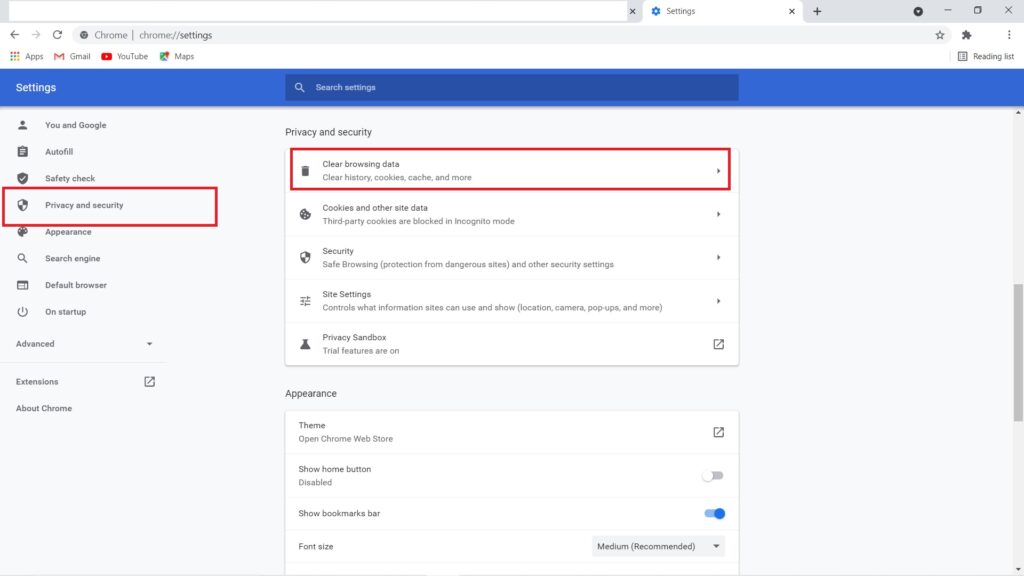Open the Font size dropdown
Screen dimensions: 1024x576
(x=658, y=546)
